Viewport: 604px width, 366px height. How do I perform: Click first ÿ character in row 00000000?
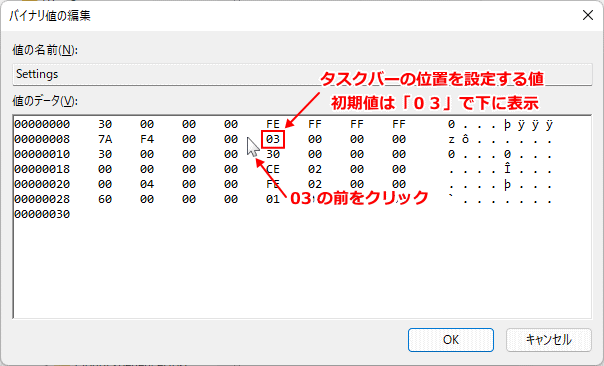tap(521, 124)
